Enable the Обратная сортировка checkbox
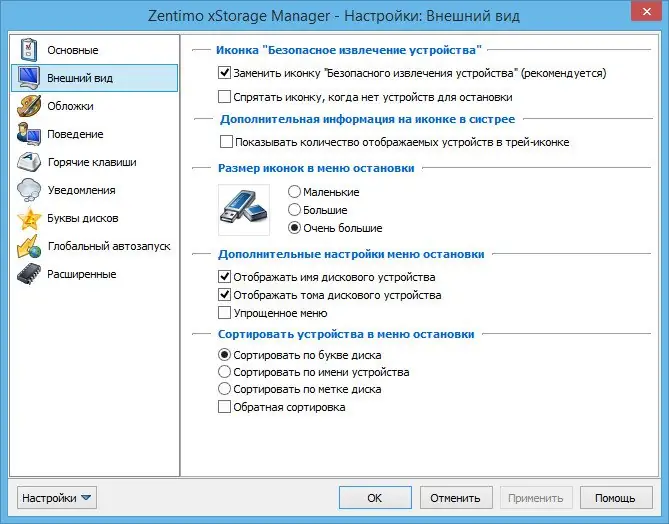 point(224,407)
